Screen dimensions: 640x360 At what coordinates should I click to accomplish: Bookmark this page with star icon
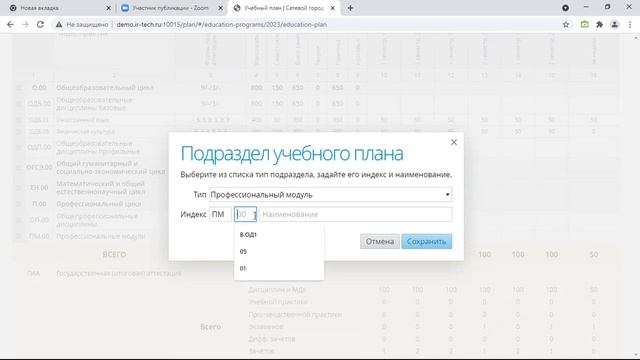coord(566,24)
